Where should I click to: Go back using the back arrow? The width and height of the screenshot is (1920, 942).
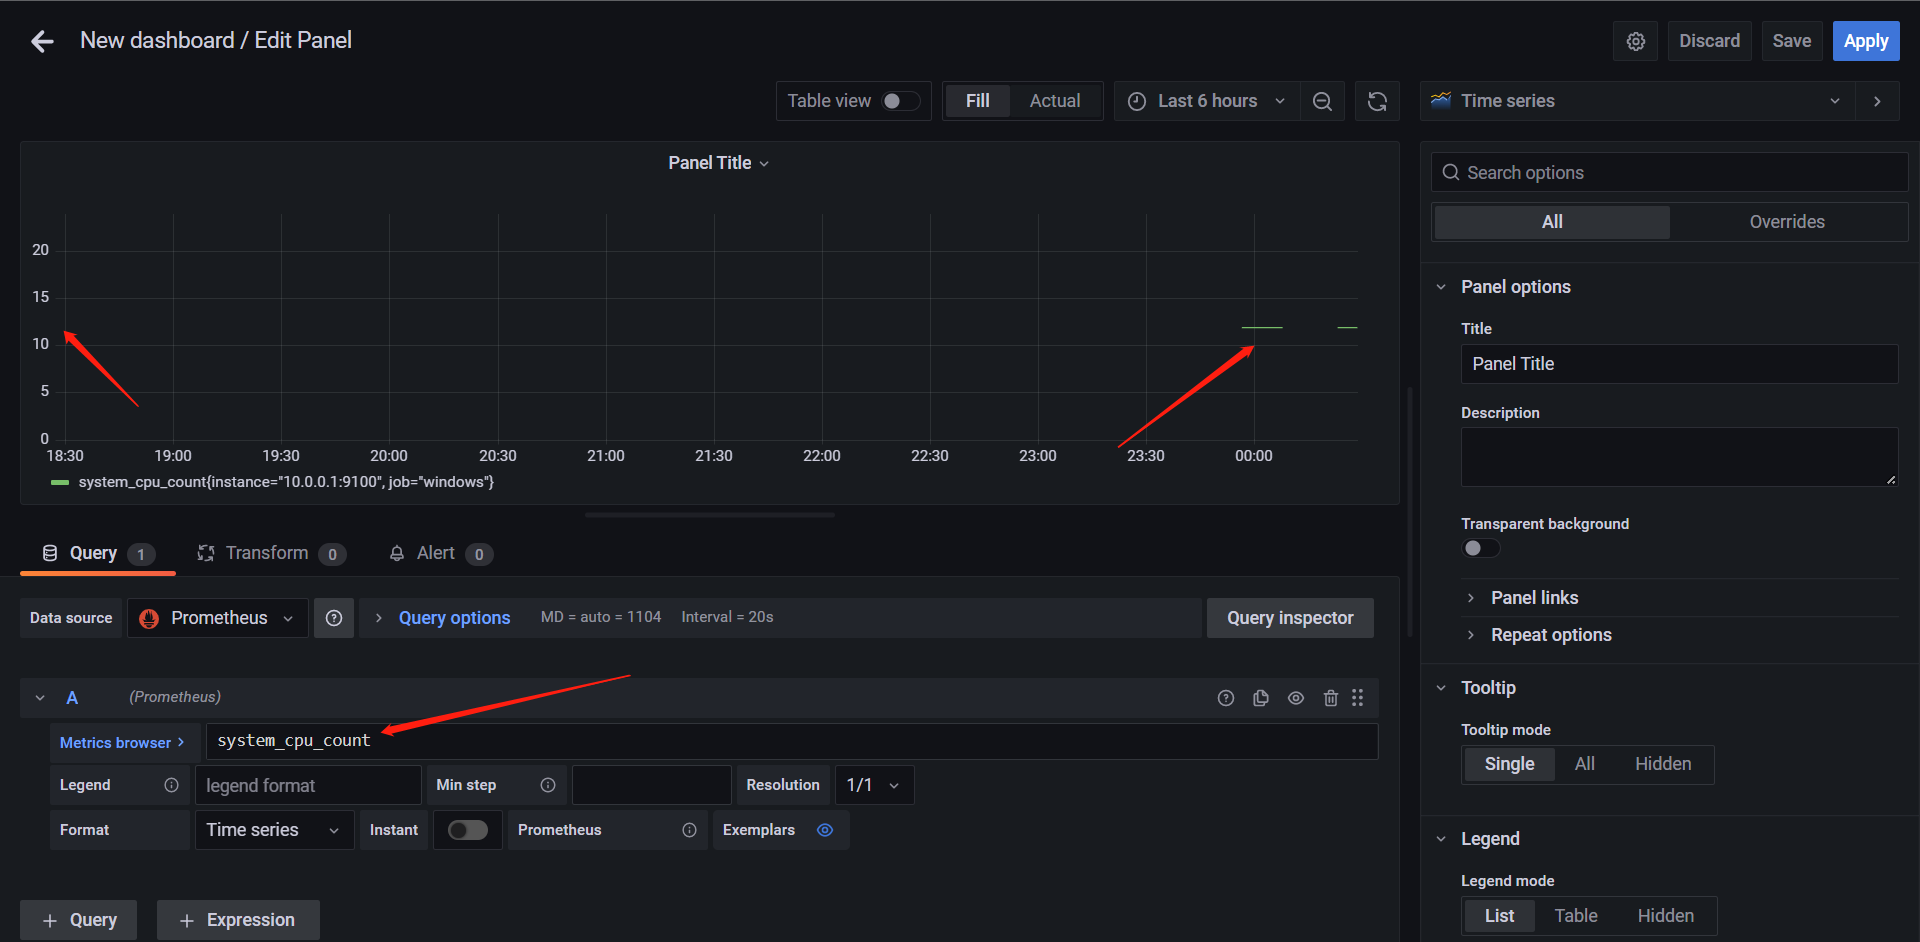pos(42,41)
